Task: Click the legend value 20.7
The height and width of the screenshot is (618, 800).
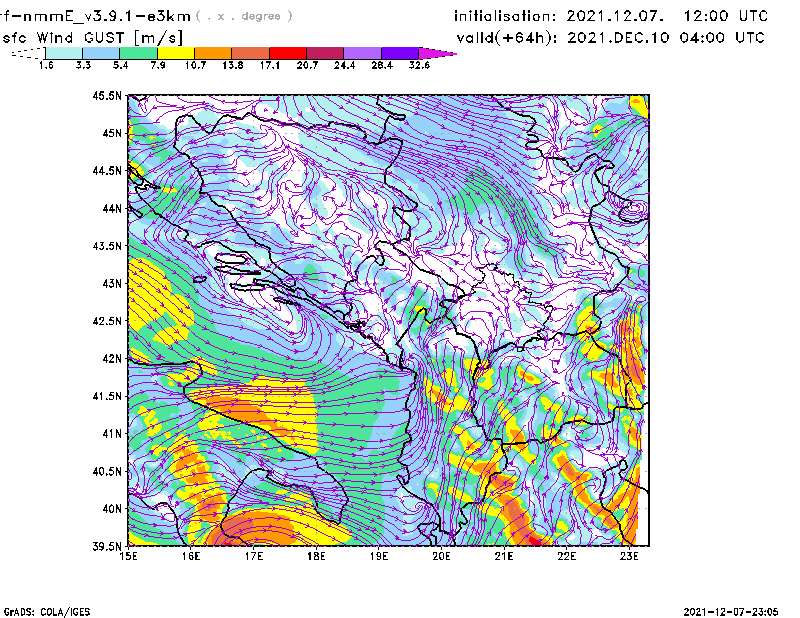Action: point(307,65)
